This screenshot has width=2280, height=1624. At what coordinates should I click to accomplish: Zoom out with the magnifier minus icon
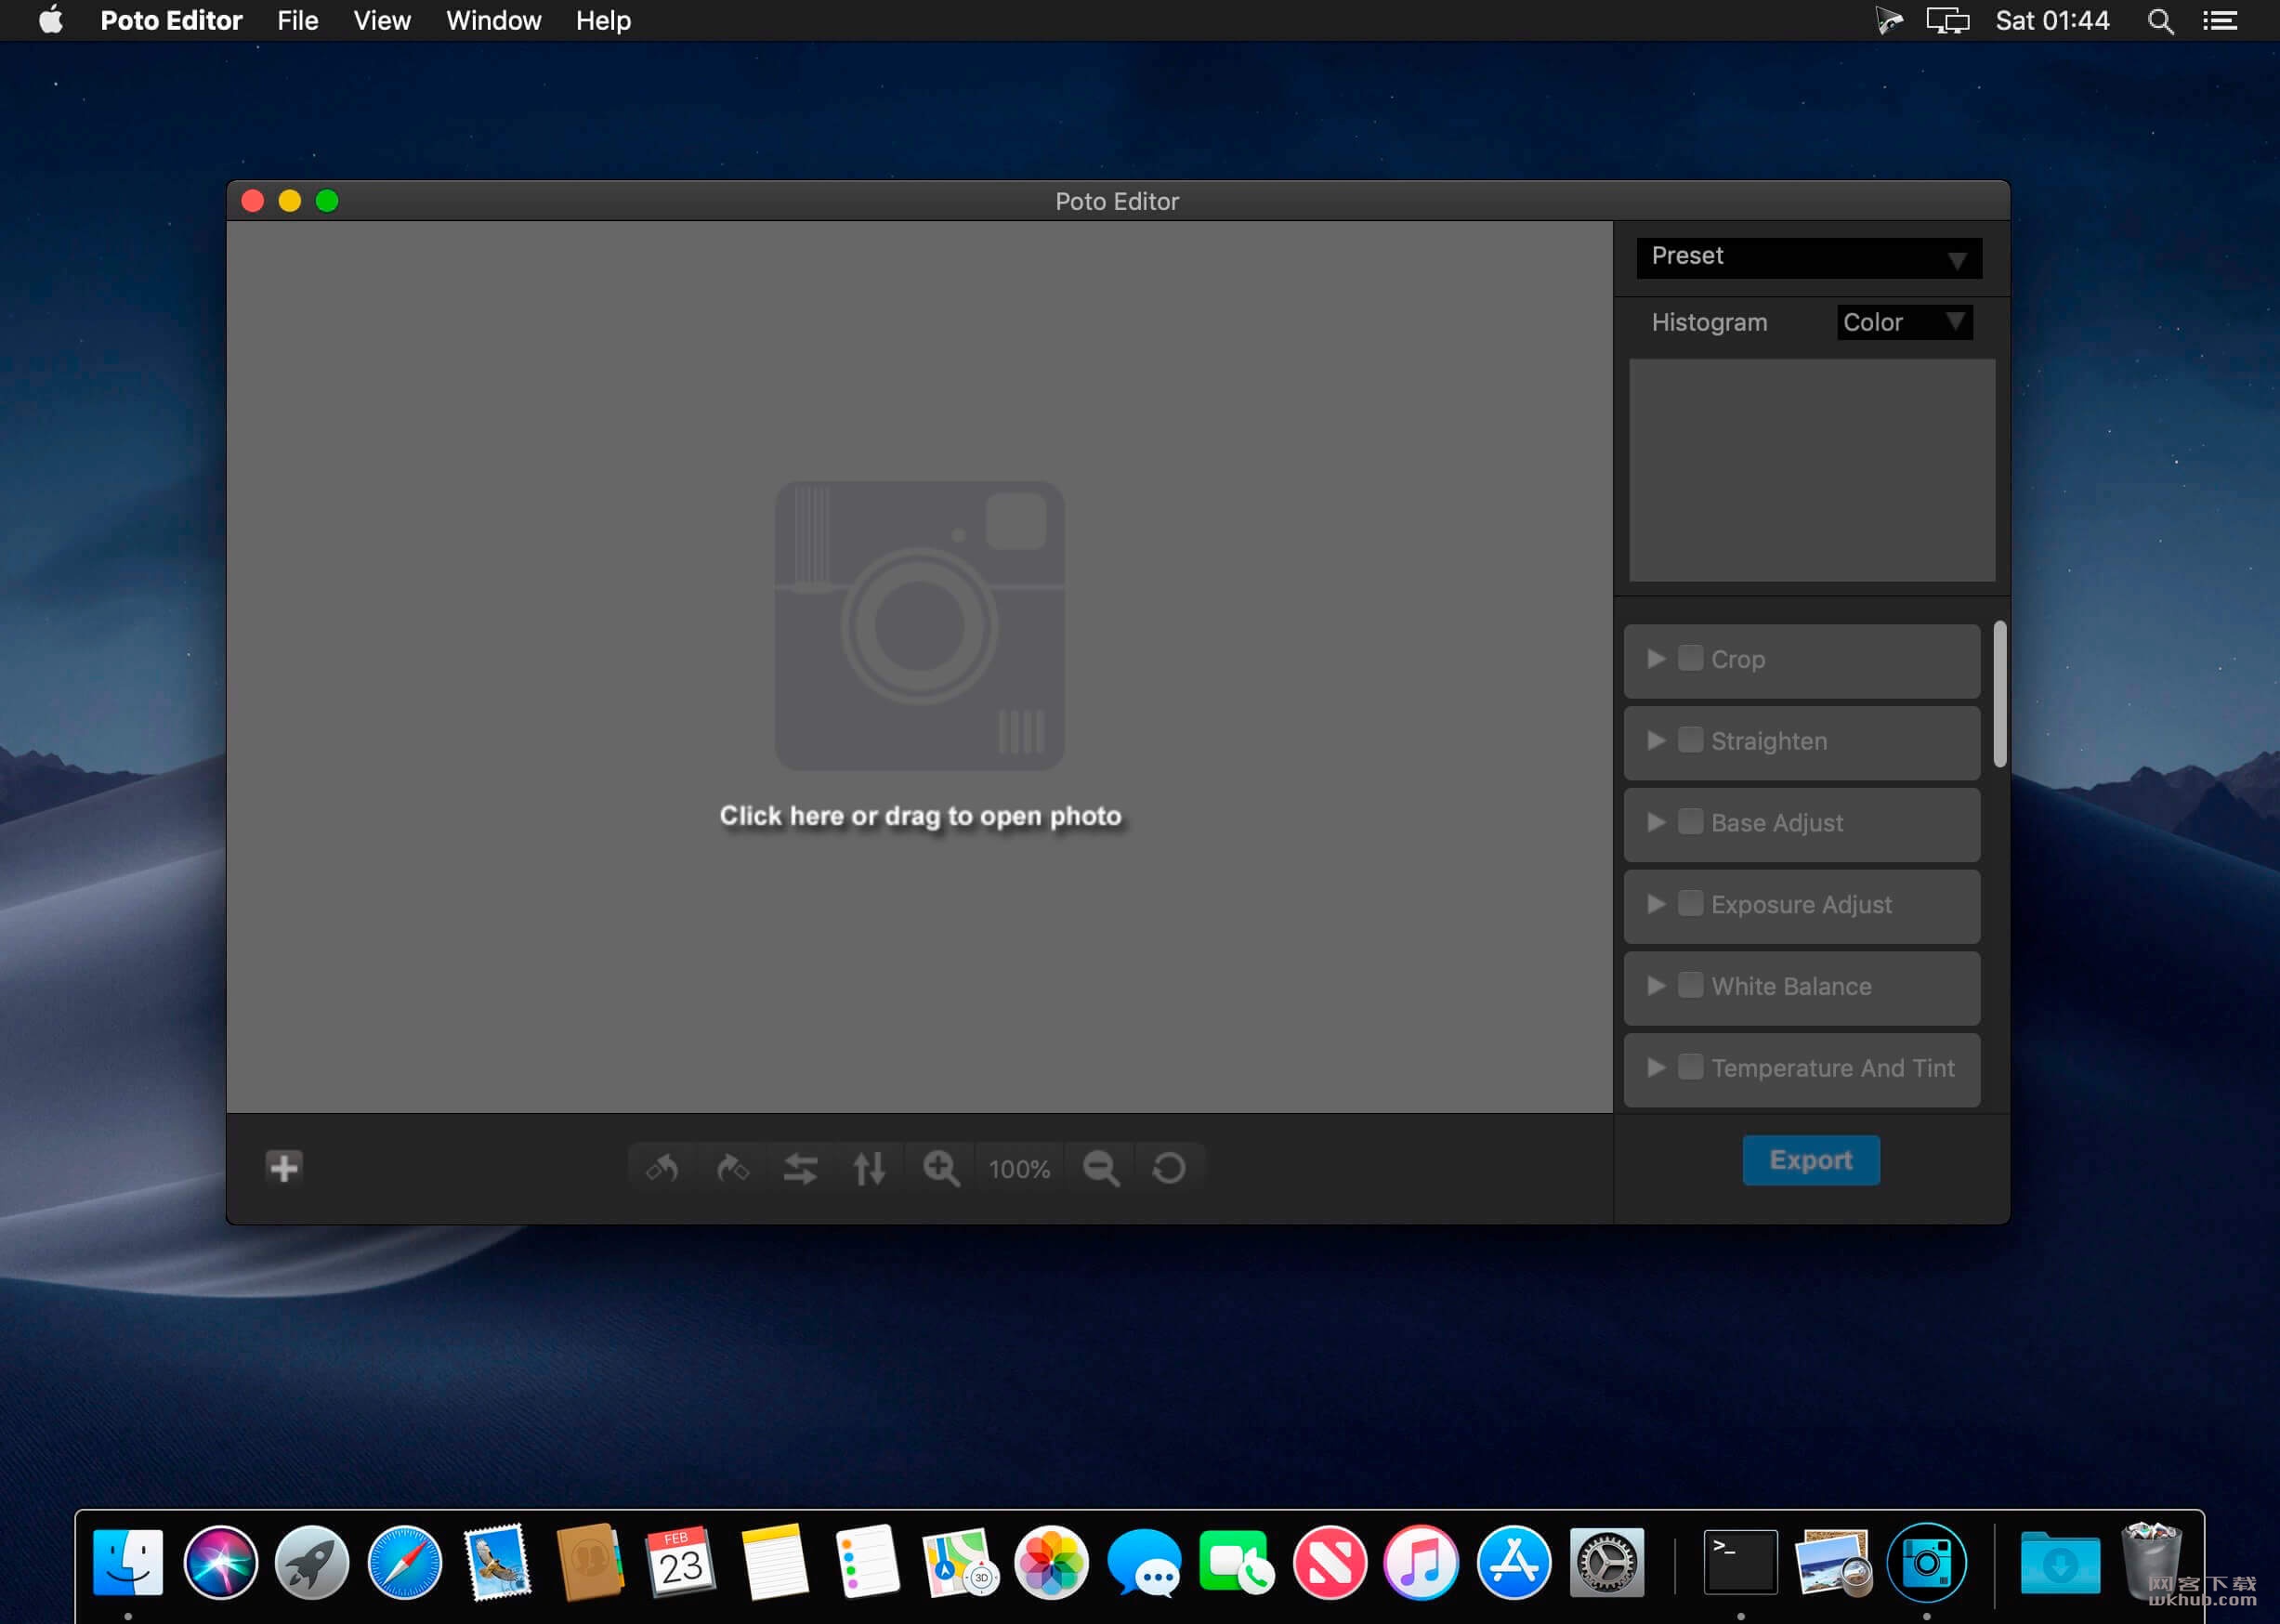click(1101, 1168)
